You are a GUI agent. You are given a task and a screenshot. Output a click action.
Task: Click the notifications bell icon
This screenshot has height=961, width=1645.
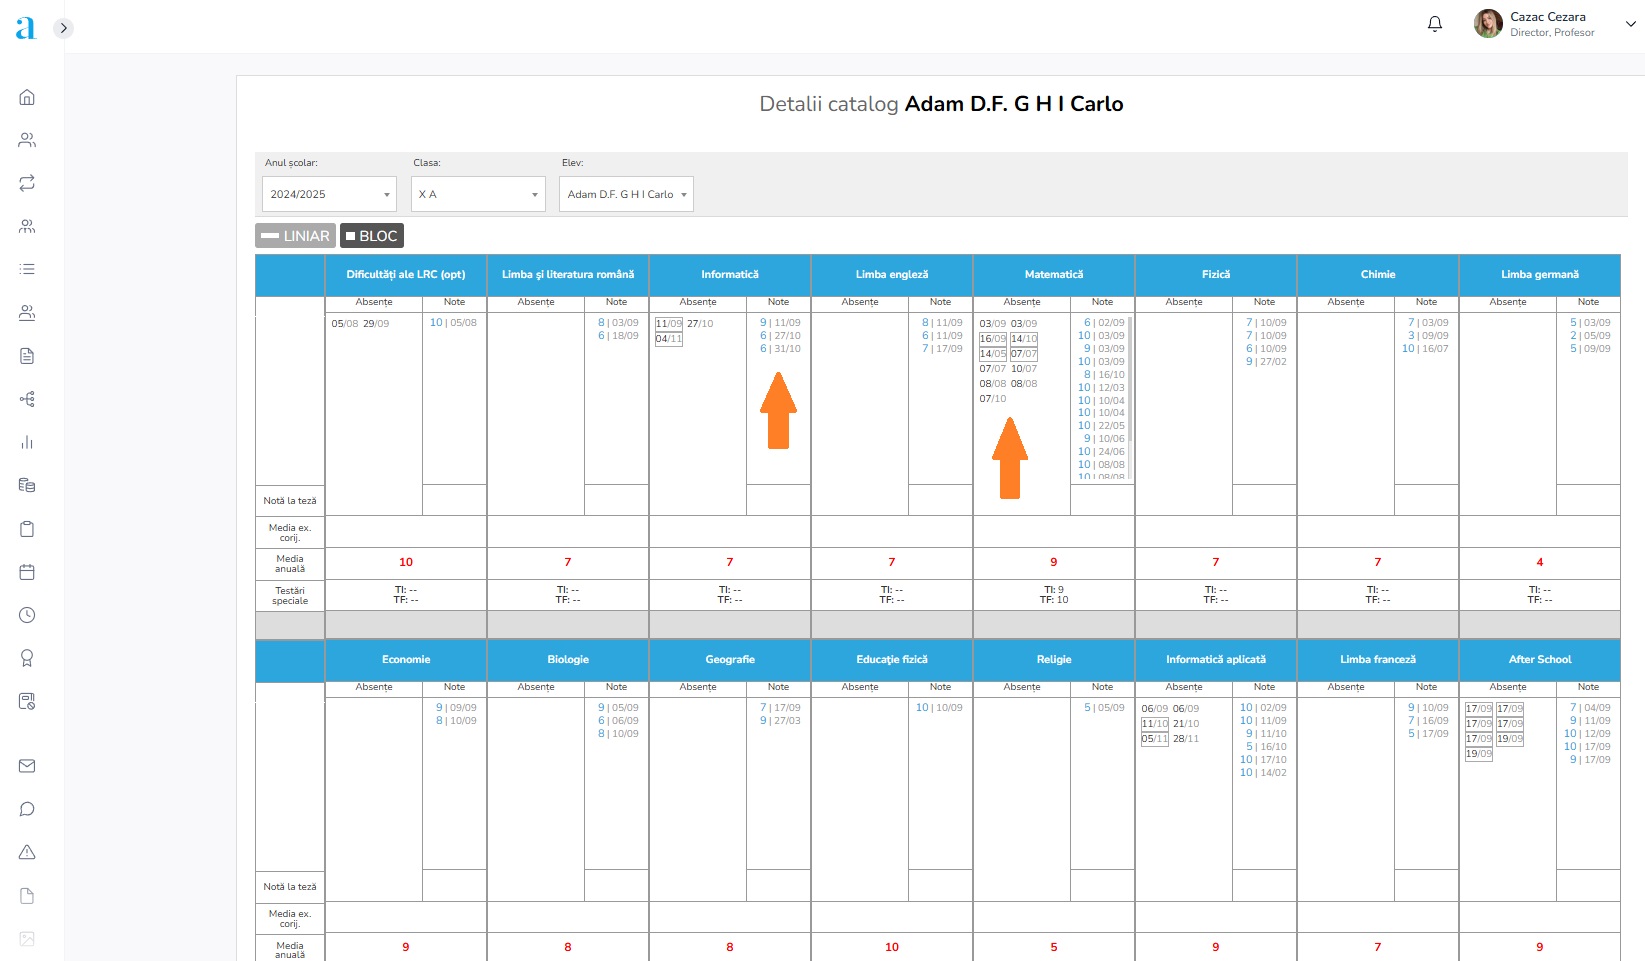(x=1435, y=24)
